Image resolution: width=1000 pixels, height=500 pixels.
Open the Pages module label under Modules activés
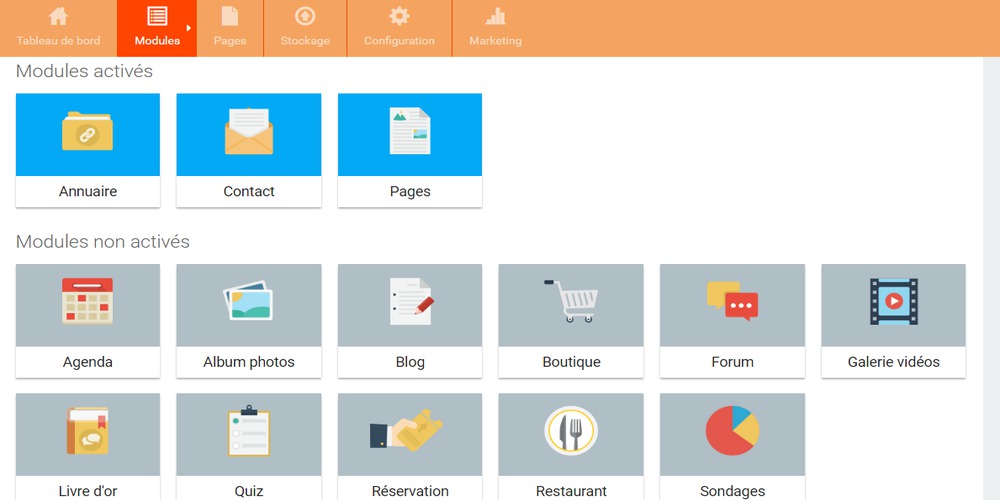[410, 191]
